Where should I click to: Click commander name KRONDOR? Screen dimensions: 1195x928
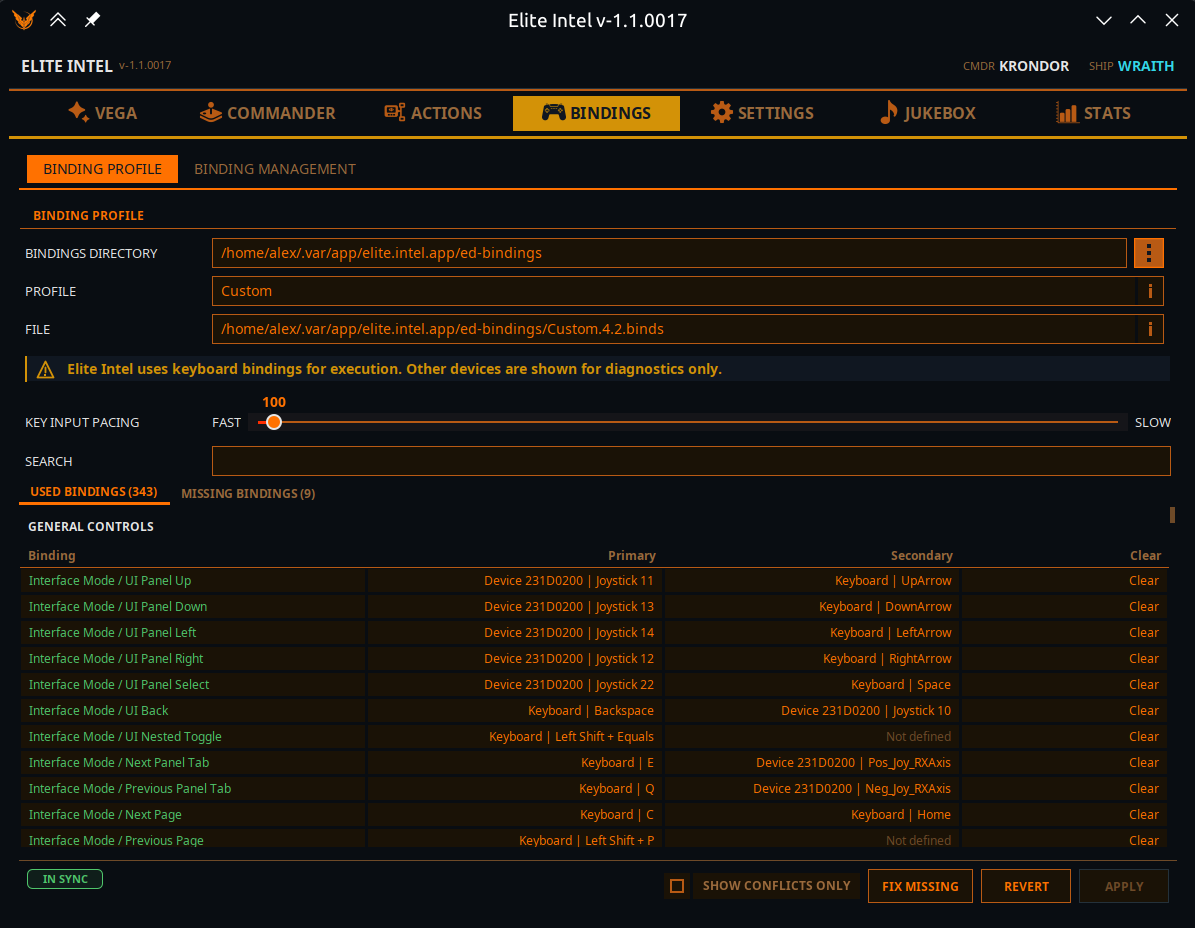click(x=1033, y=66)
